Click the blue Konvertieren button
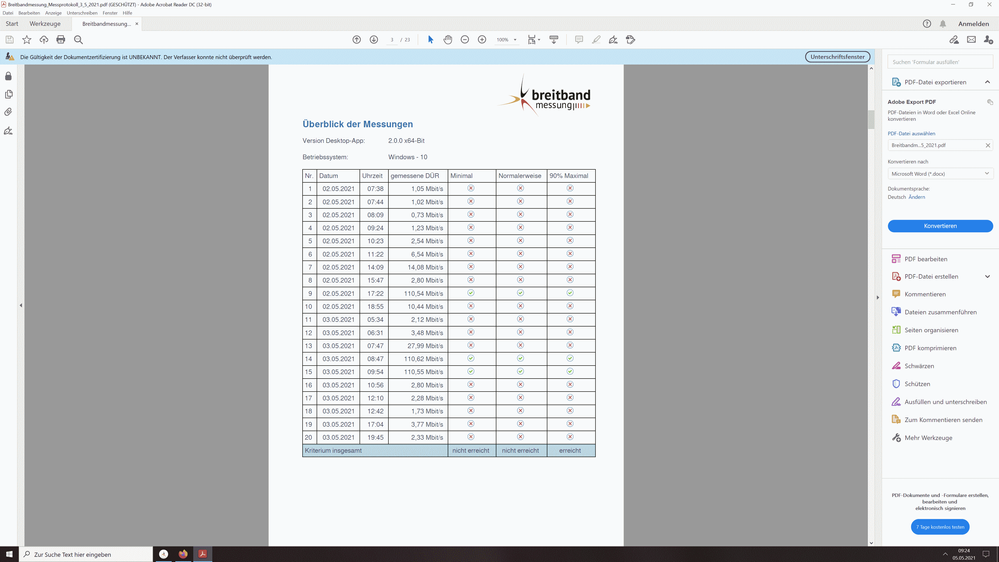This screenshot has height=562, width=999. (x=940, y=226)
